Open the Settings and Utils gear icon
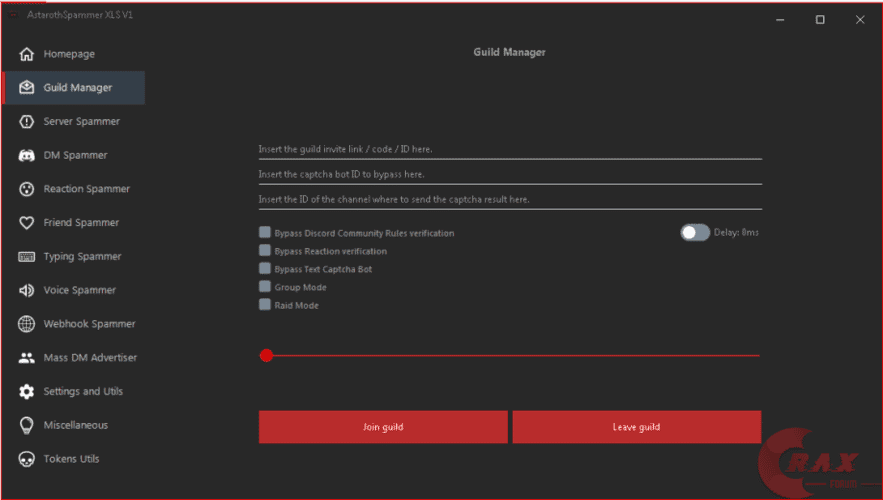 tap(26, 391)
